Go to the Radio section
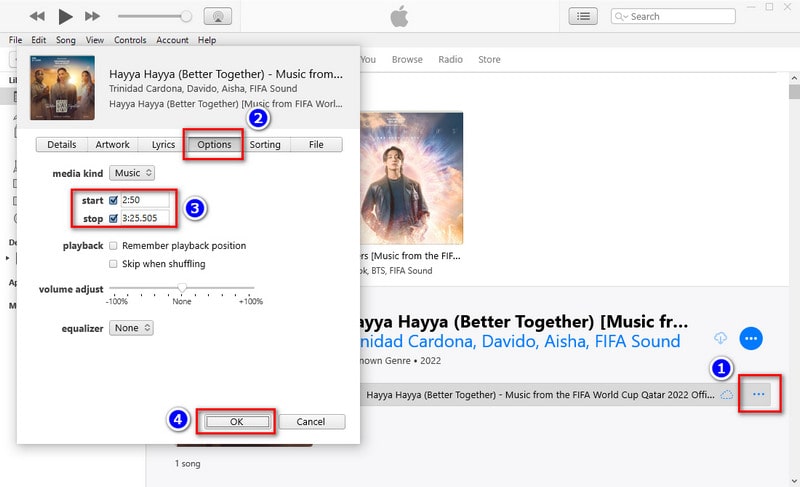 click(451, 59)
